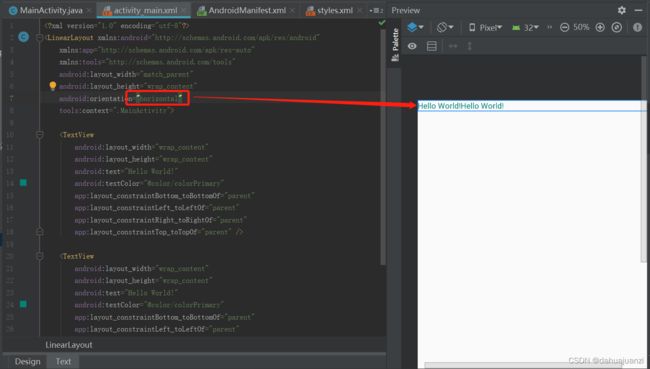Click the orientation for preview rotate icon
The height and width of the screenshot is (369, 650).
(x=445, y=27)
